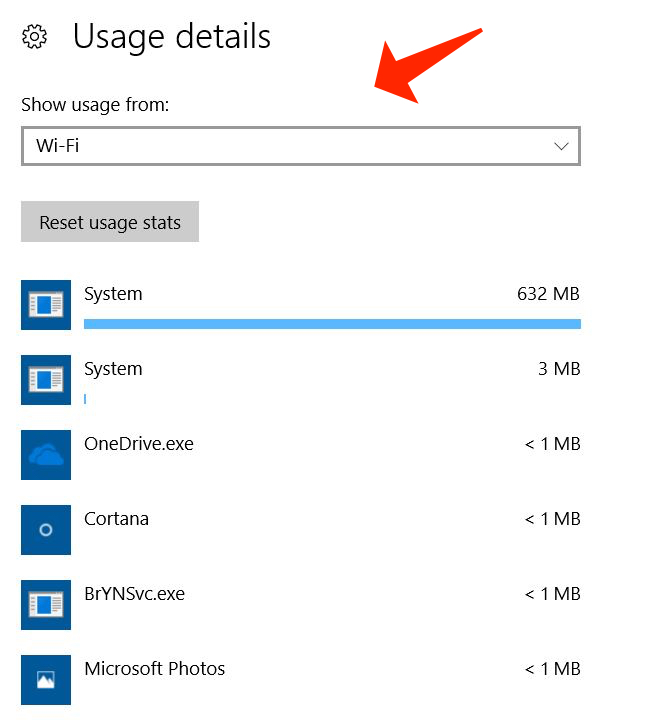Click the Settings gear icon beside Usage details
Image resolution: width=646 pixels, height=721 pixels.
pyautogui.click(x=35, y=37)
